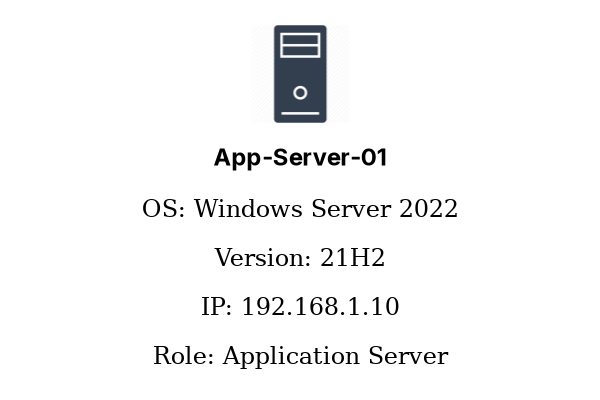This screenshot has width=600, height=400.
Task: Click the Version: 21H2 text
Action: tap(300, 258)
